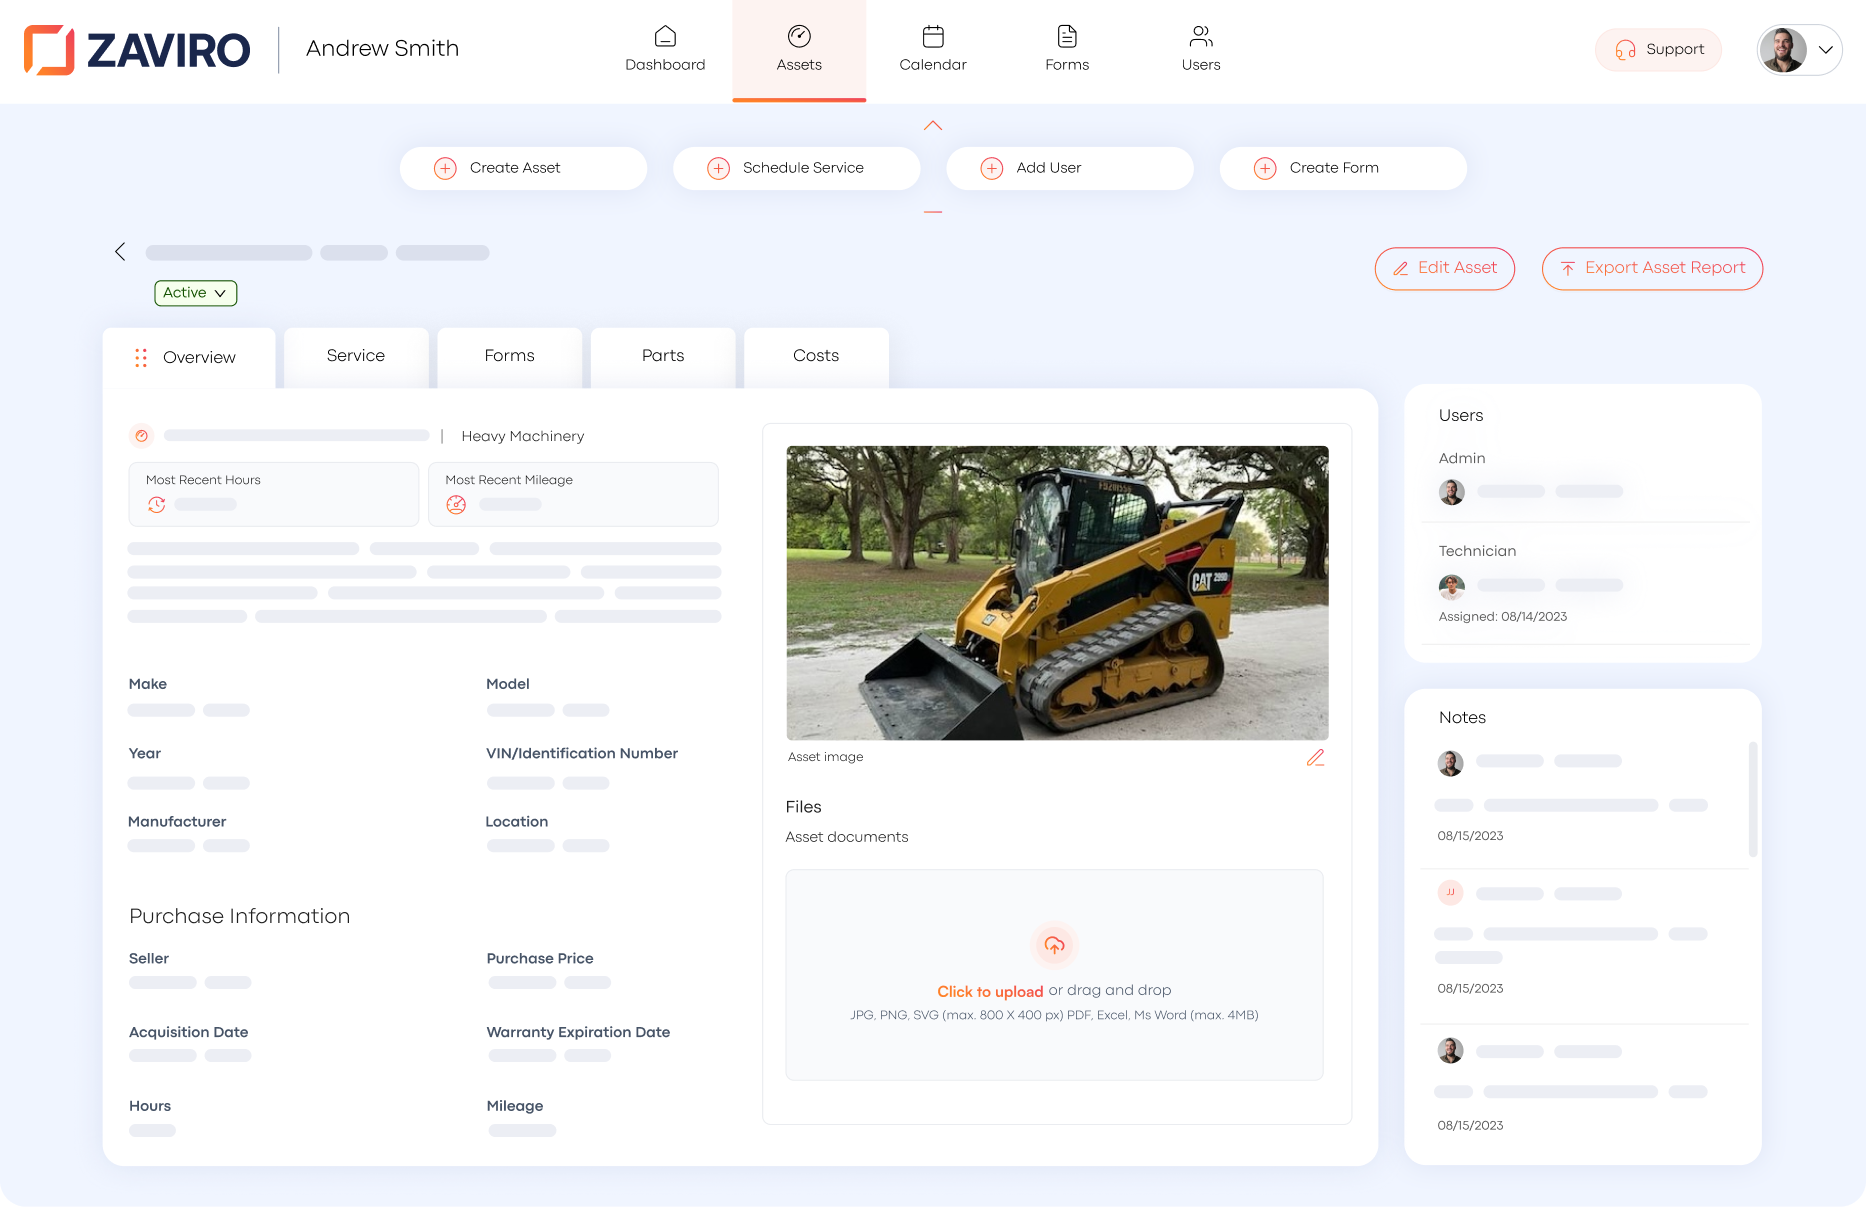Collapse quick actions with the up chevron
Image resolution: width=1866 pixels, height=1207 pixels.
(933, 126)
